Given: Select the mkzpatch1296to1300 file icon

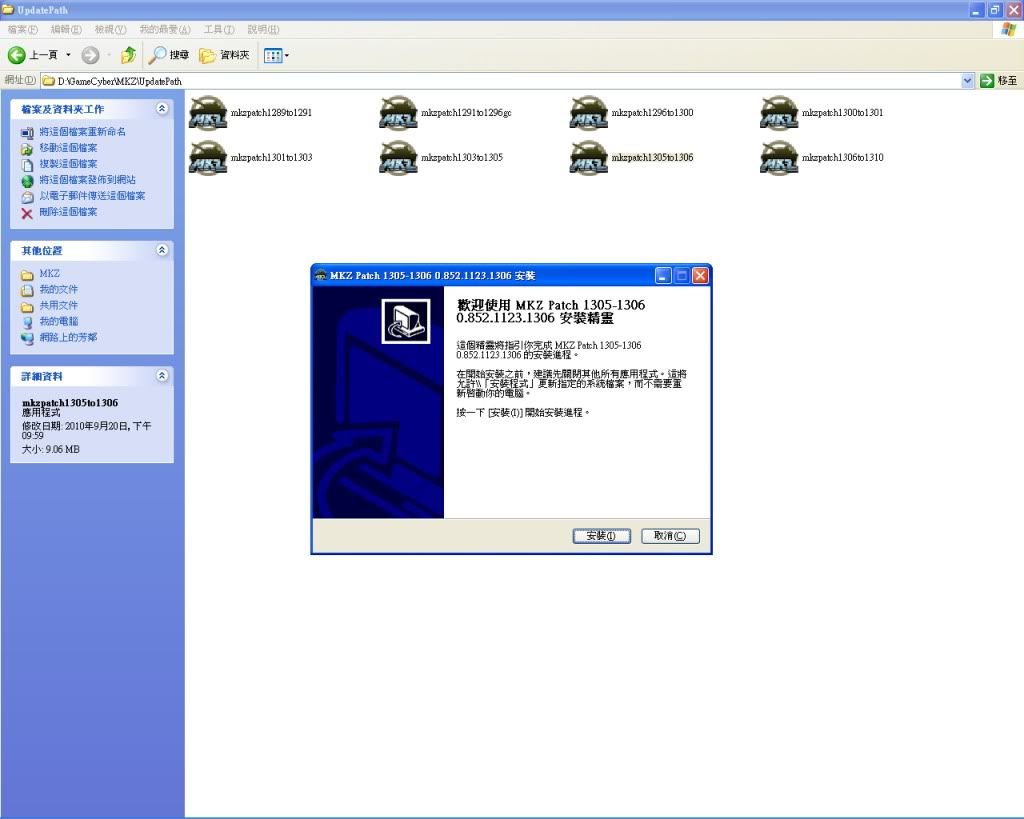Looking at the screenshot, I should click(x=588, y=113).
